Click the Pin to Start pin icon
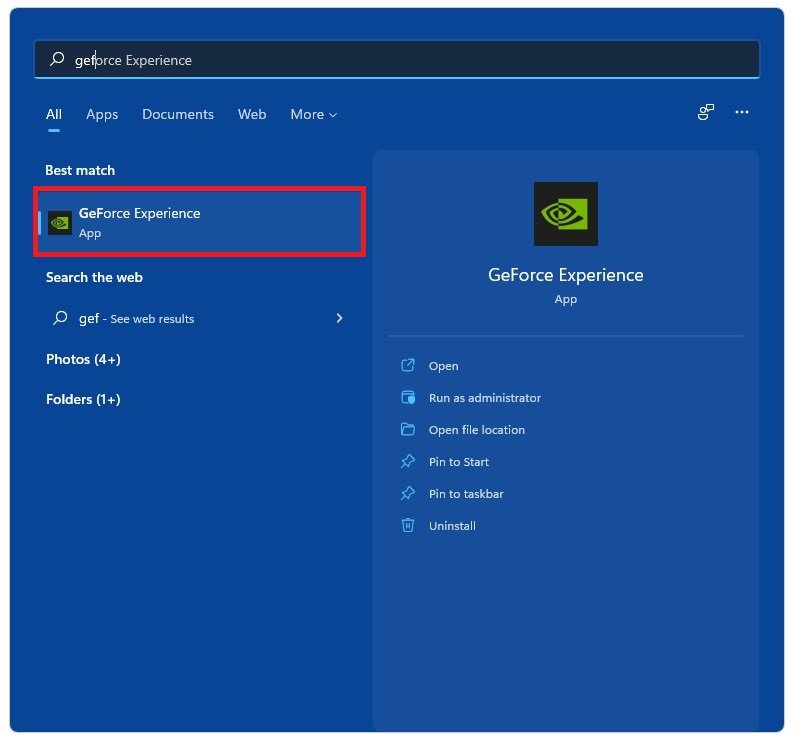794x738 pixels. pos(407,462)
